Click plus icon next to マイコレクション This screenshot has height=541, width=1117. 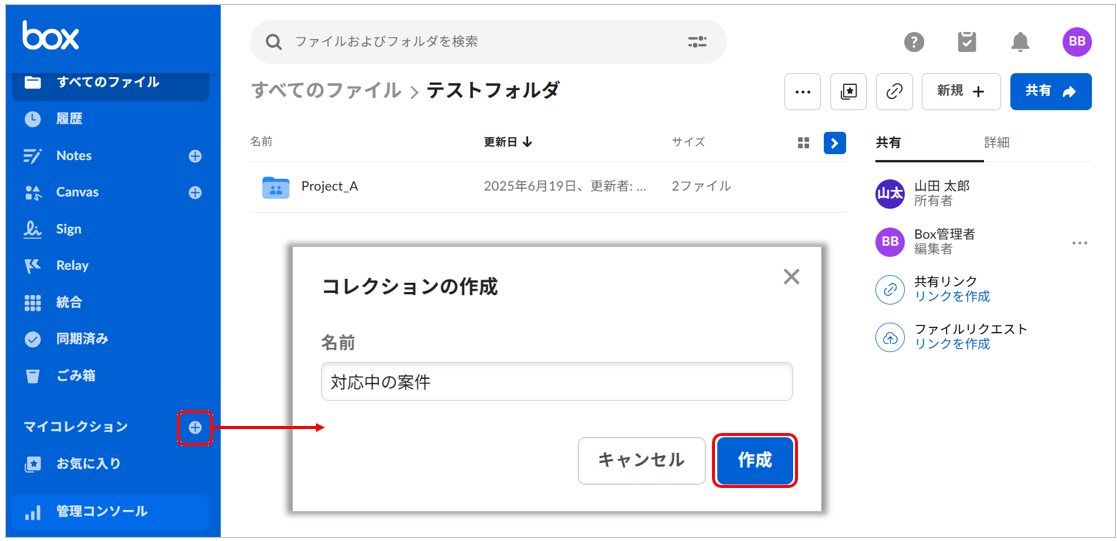(195, 427)
